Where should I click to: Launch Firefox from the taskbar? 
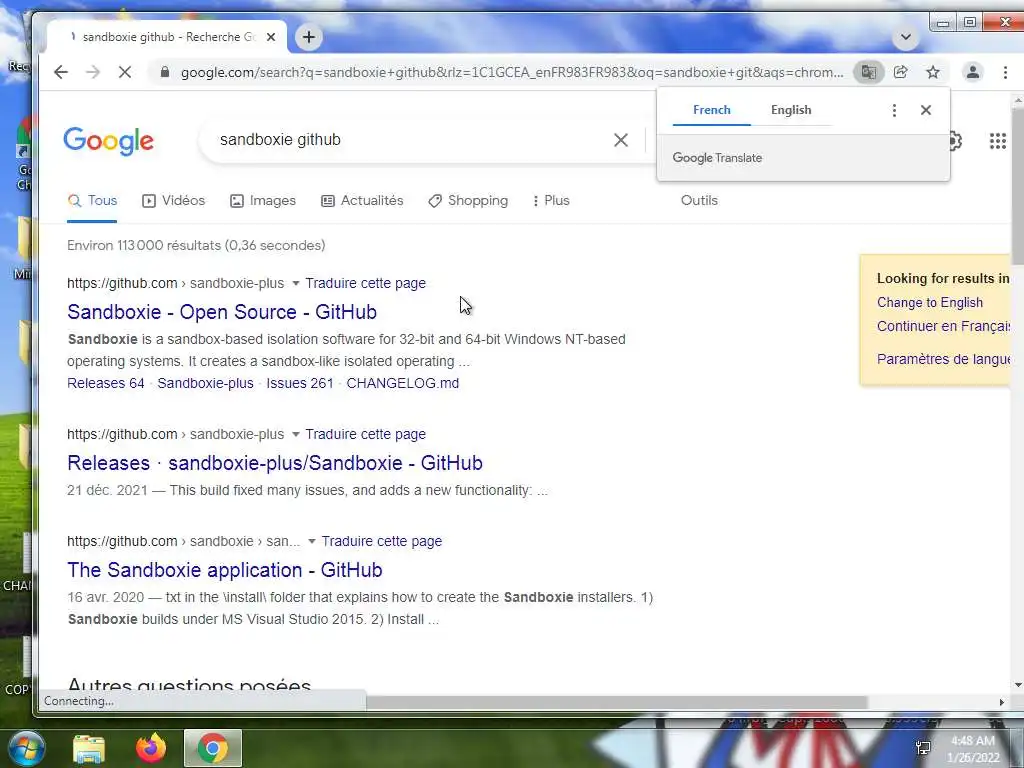(x=150, y=748)
